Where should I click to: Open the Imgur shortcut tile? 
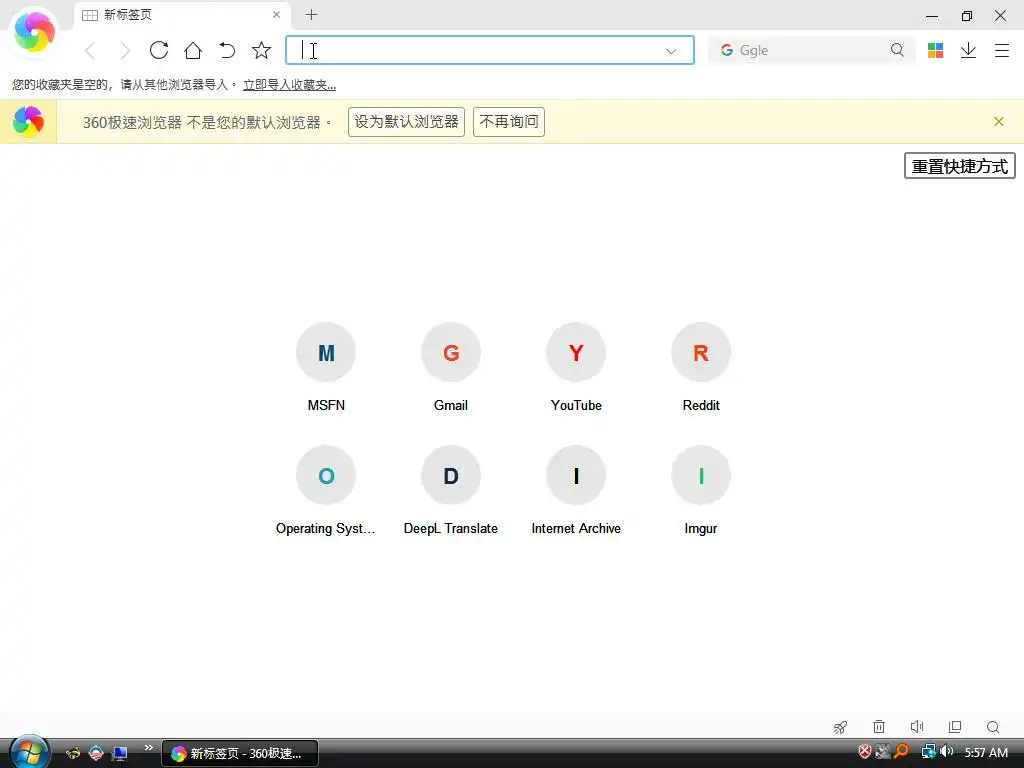(x=701, y=490)
